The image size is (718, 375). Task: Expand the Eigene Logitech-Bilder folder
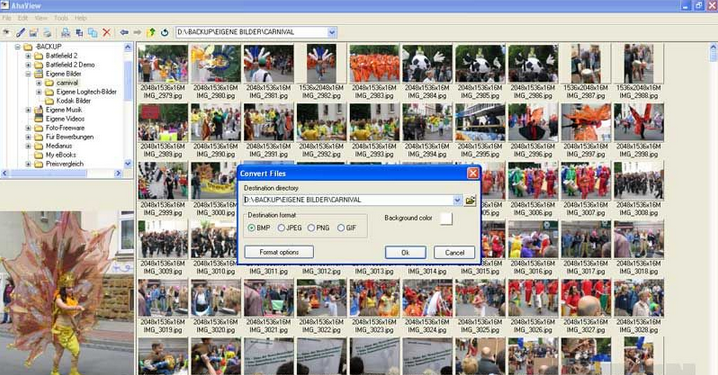pos(39,92)
